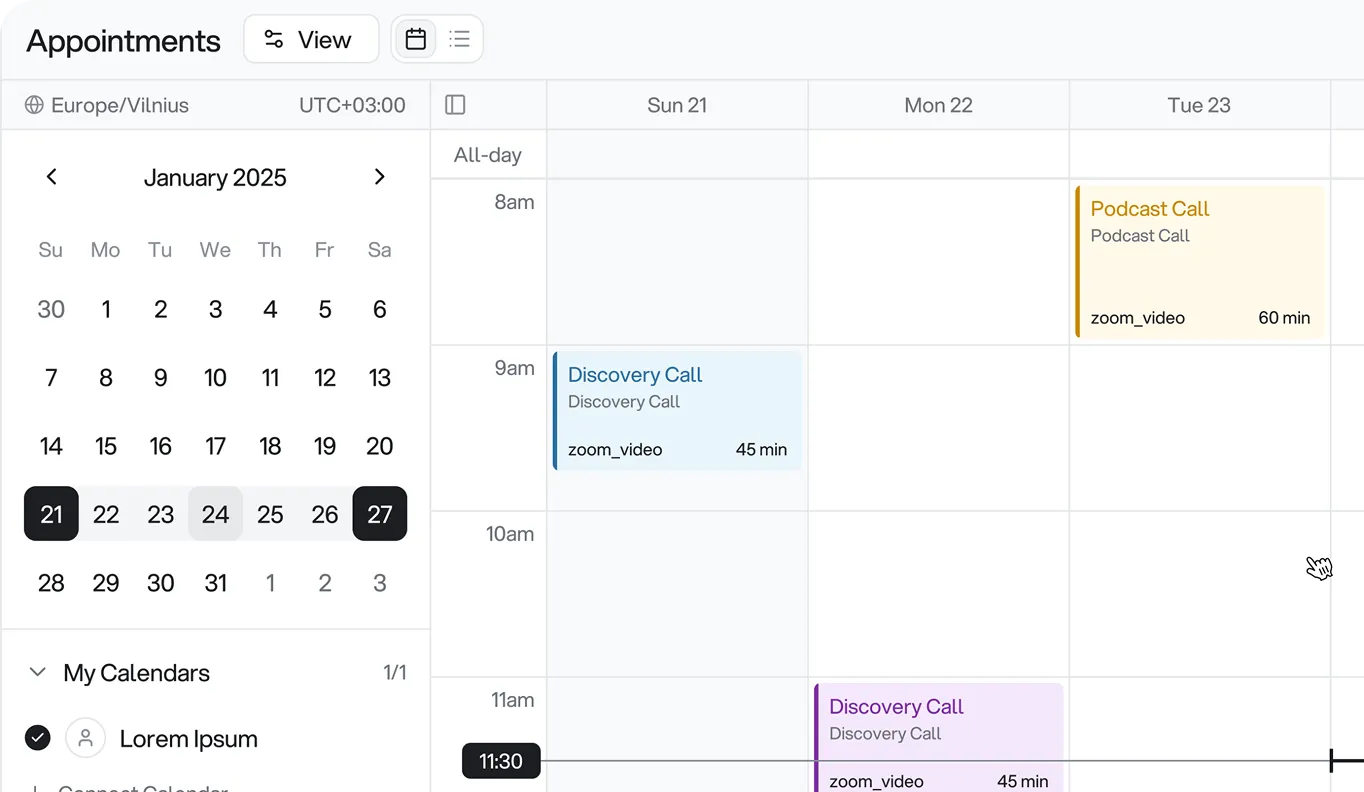Open the Appointments page title
The image size is (1364, 792).
pyautogui.click(x=123, y=41)
